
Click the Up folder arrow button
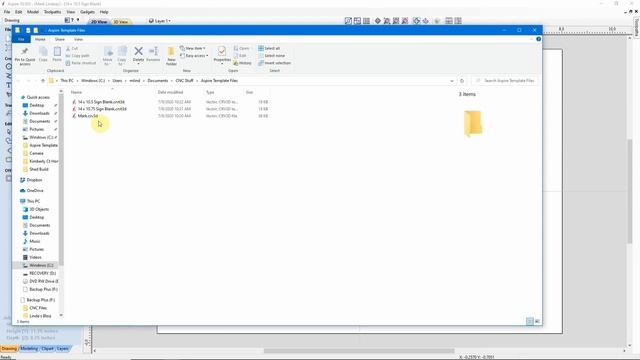pyautogui.click(x=42, y=81)
